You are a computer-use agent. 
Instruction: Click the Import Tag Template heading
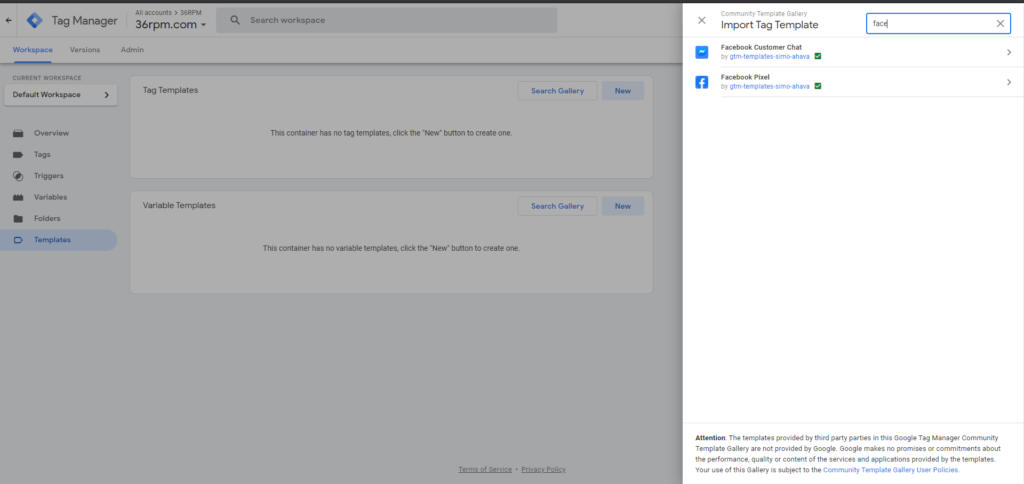[769, 25]
